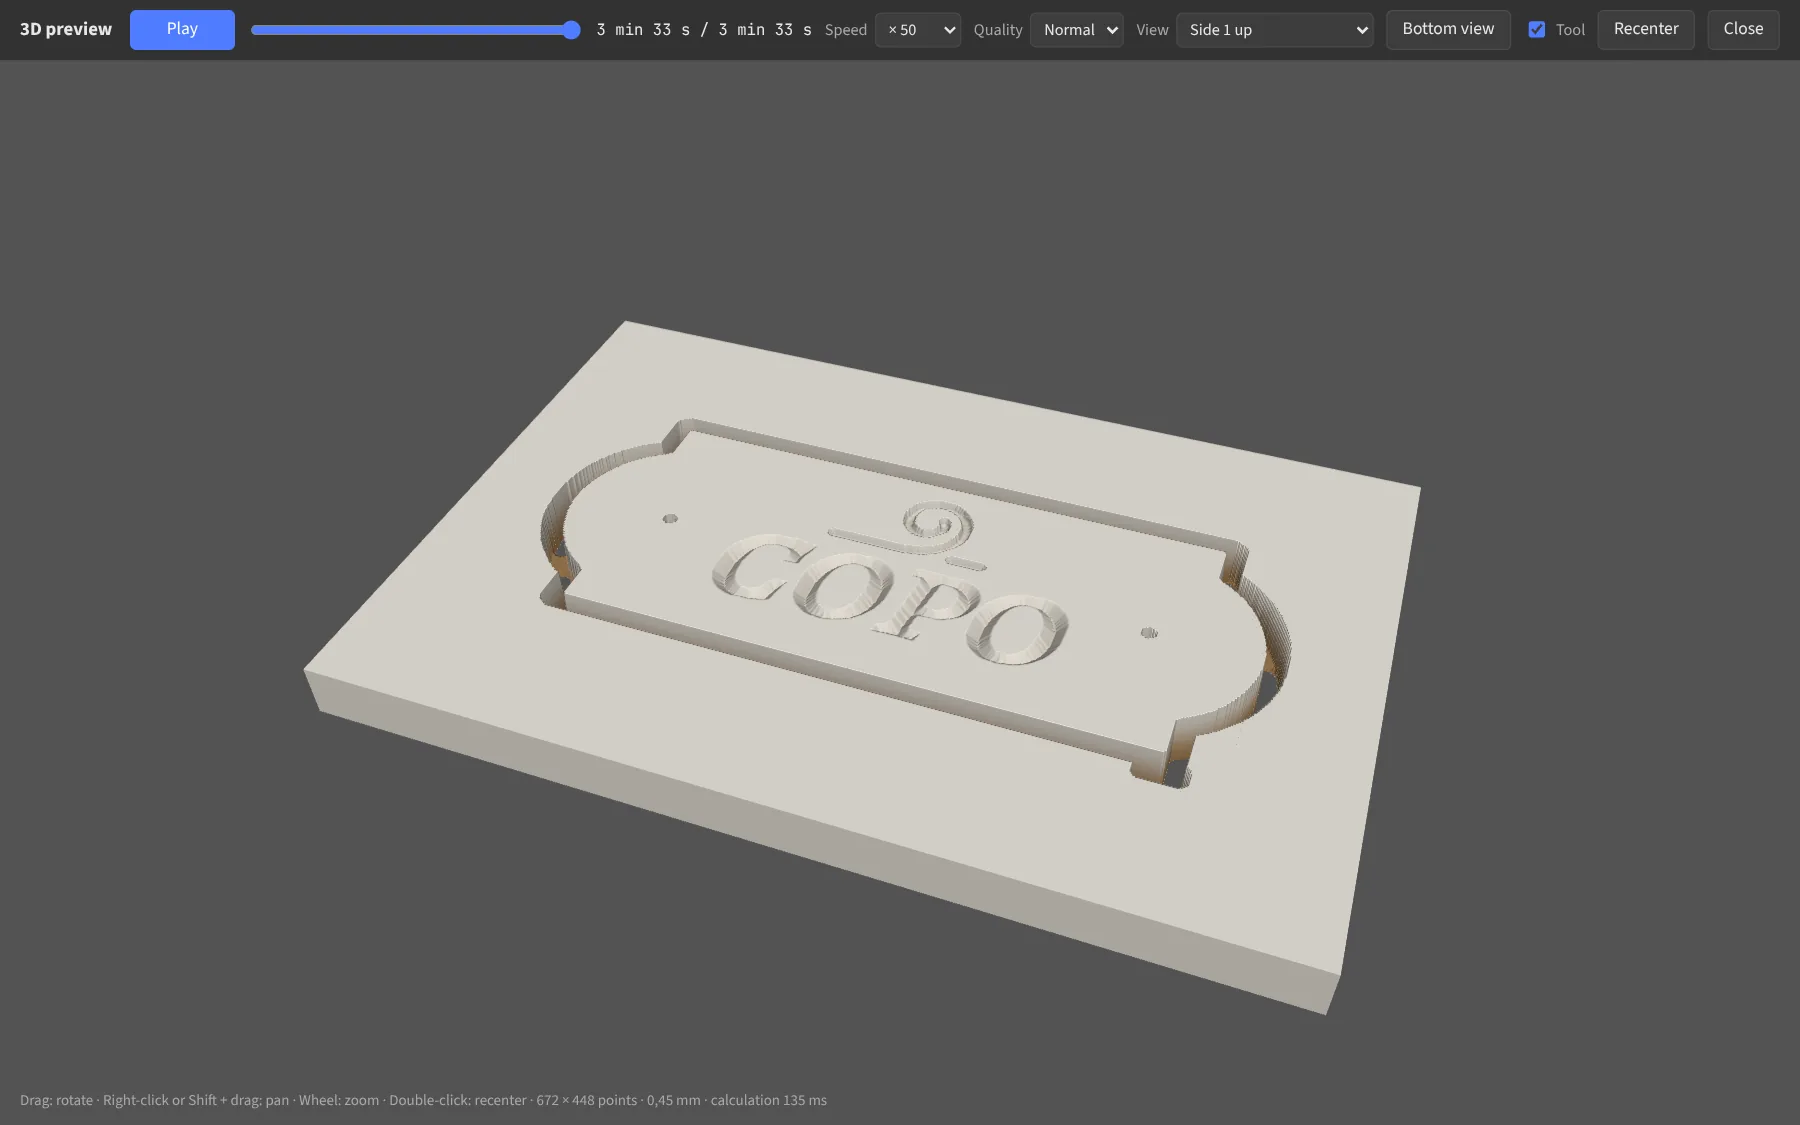Click the 'Speed' label
1800x1125 pixels.
(846, 30)
